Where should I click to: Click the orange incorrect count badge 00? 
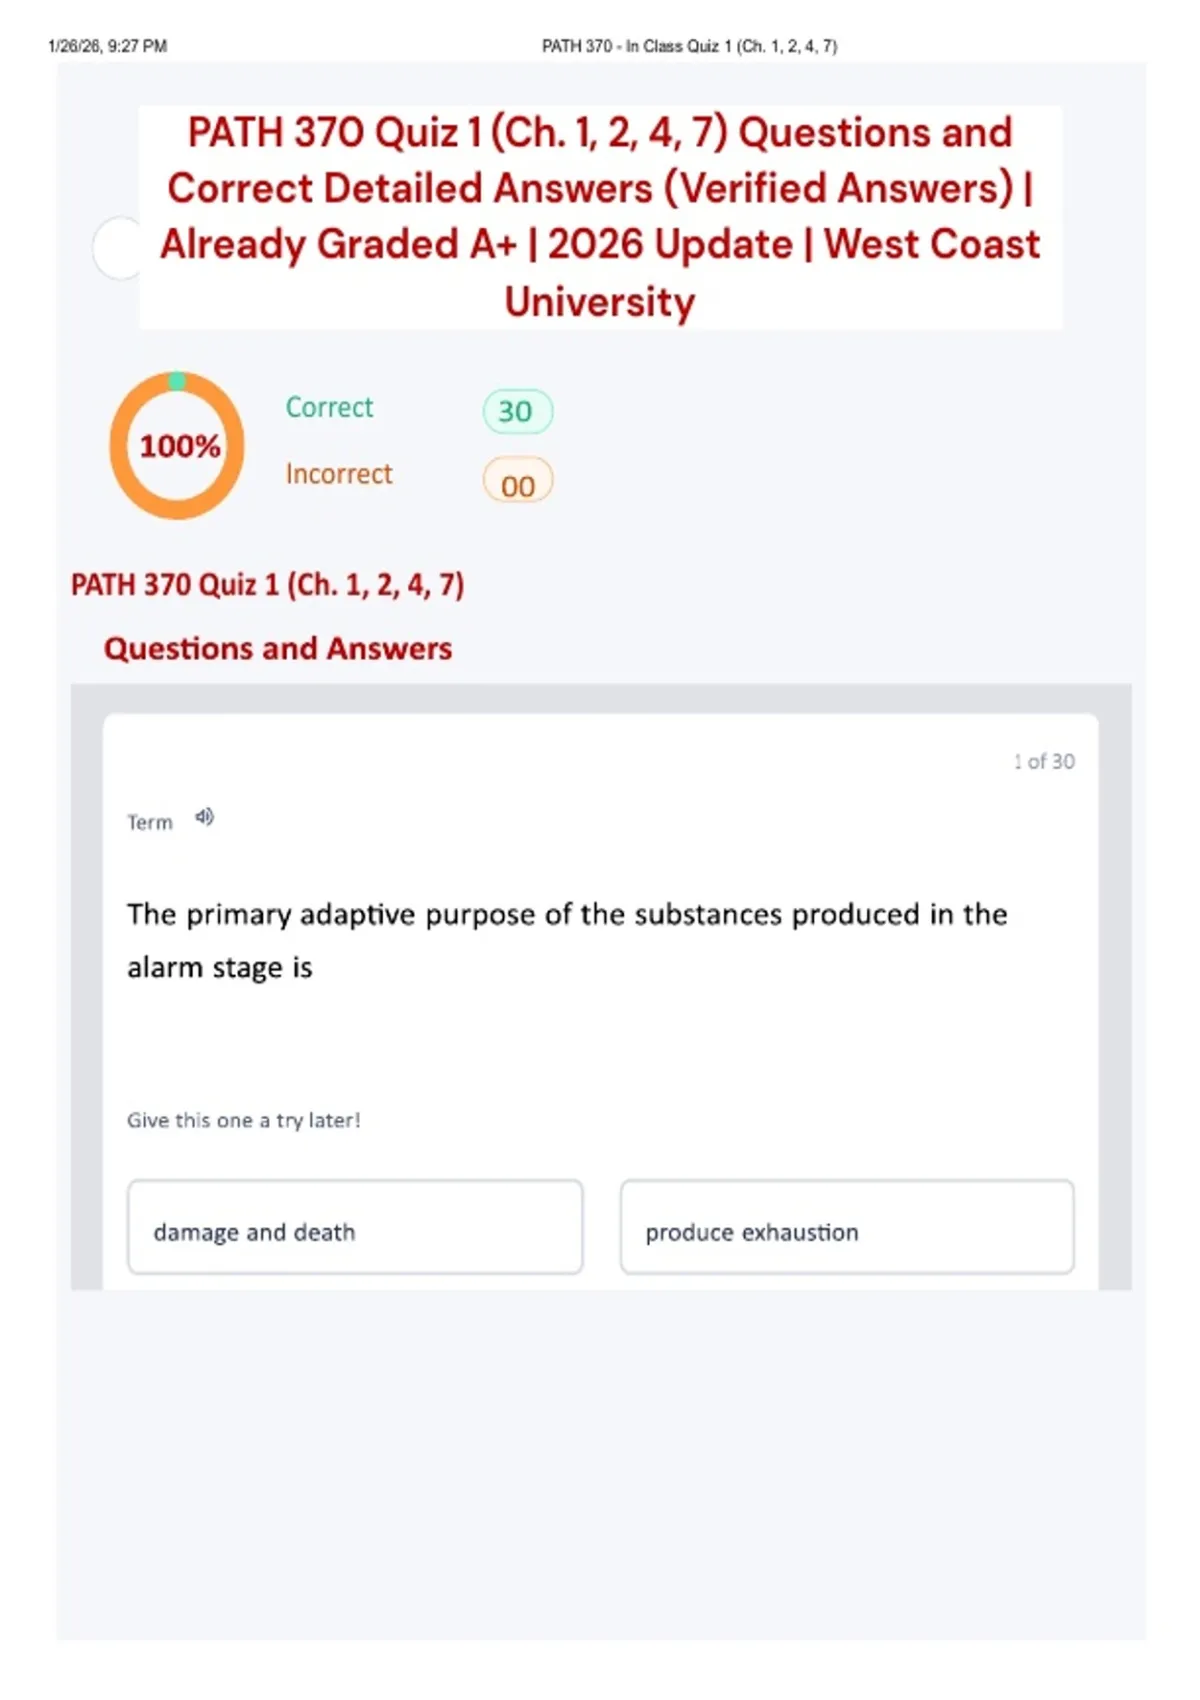pyautogui.click(x=517, y=483)
